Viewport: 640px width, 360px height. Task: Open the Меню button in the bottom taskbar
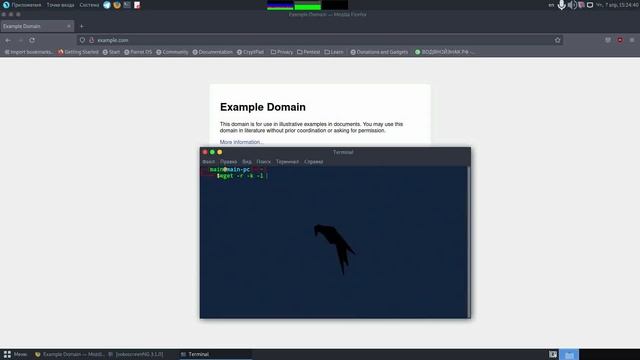tap(15, 354)
